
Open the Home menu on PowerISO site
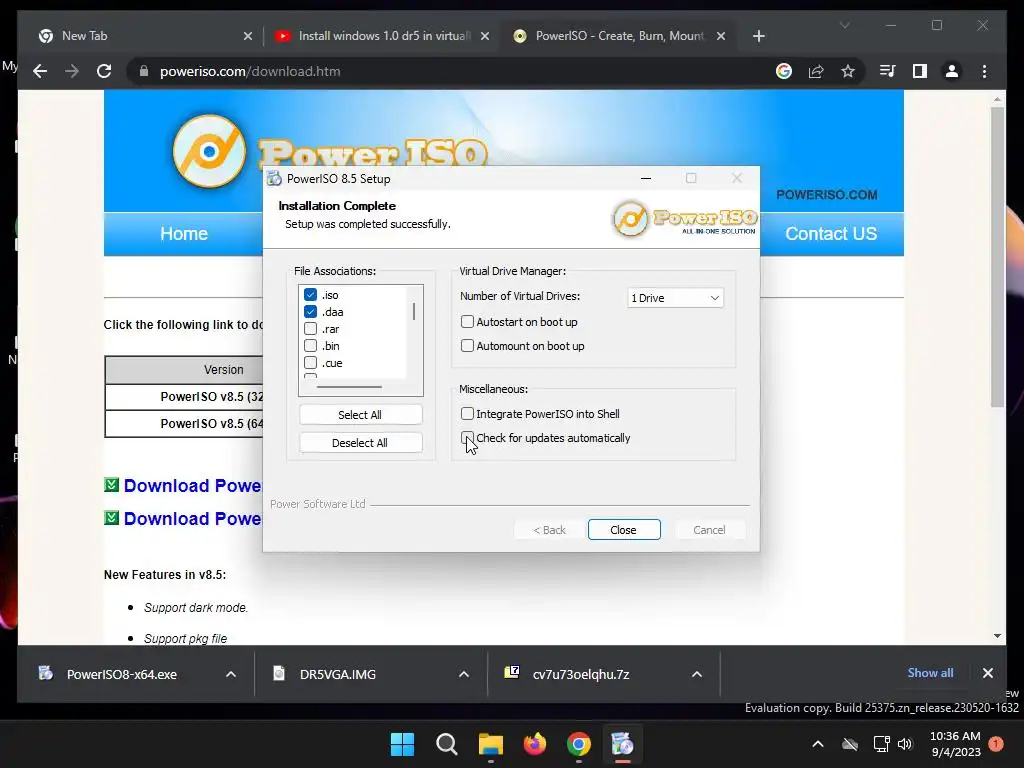pos(184,234)
